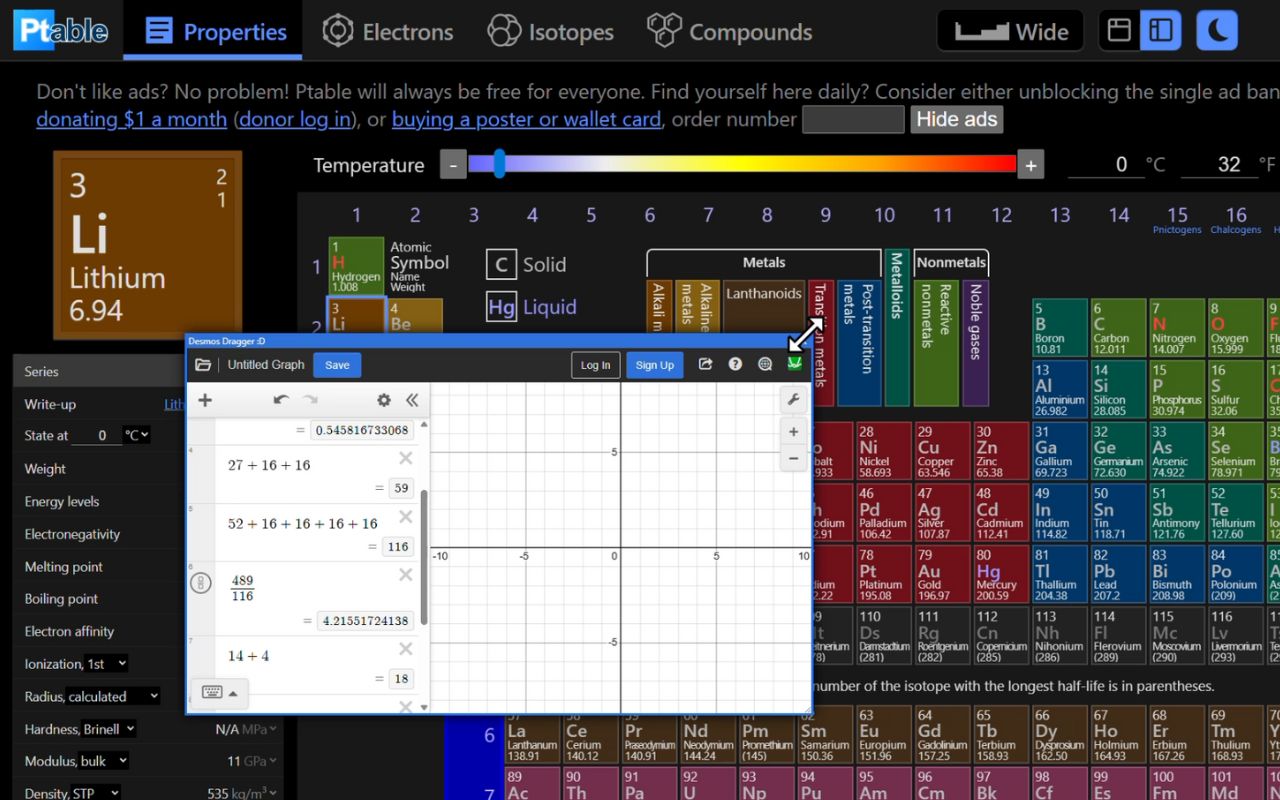Delete the 489/116 expression
Viewport: 1280px width, 800px height.
click(405, 575)
